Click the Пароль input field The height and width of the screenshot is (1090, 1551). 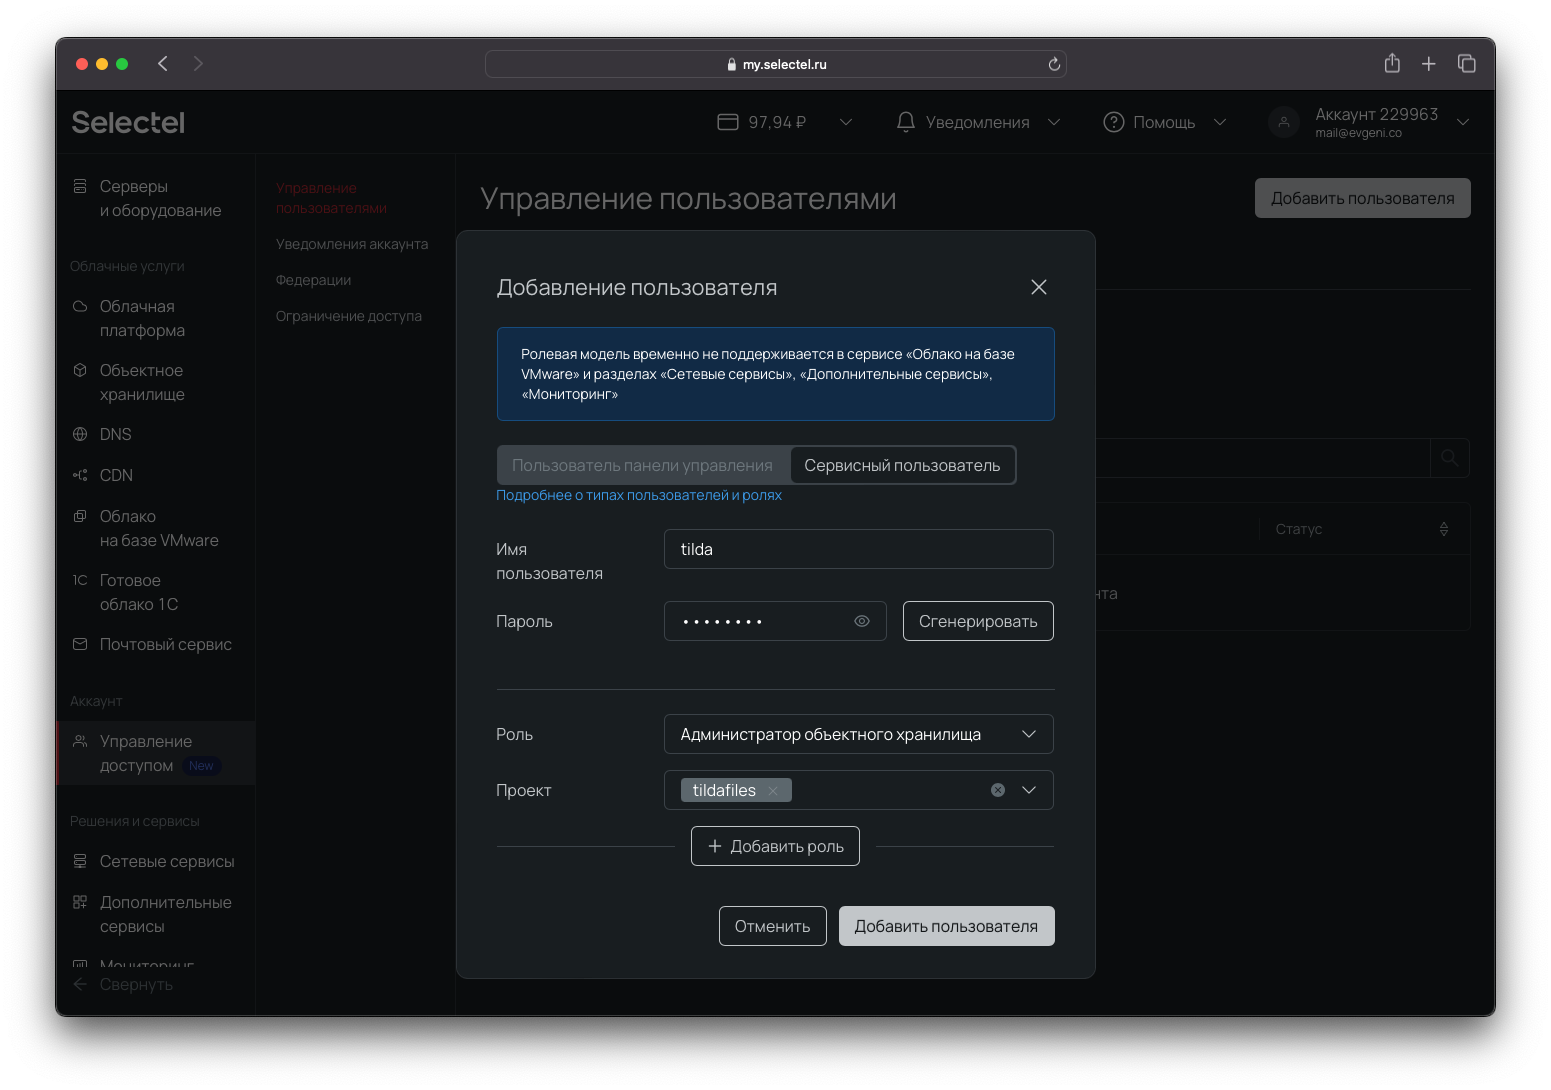775,621
